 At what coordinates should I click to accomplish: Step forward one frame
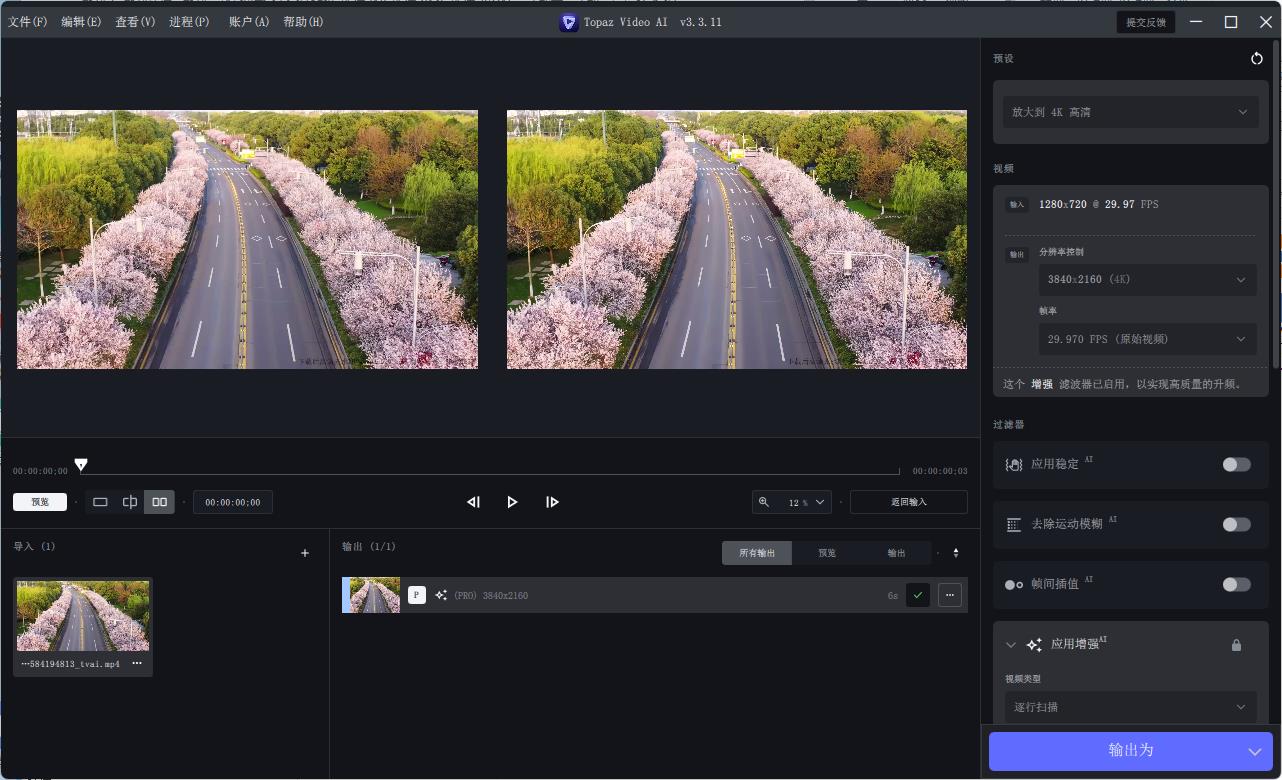pos(552,502)
